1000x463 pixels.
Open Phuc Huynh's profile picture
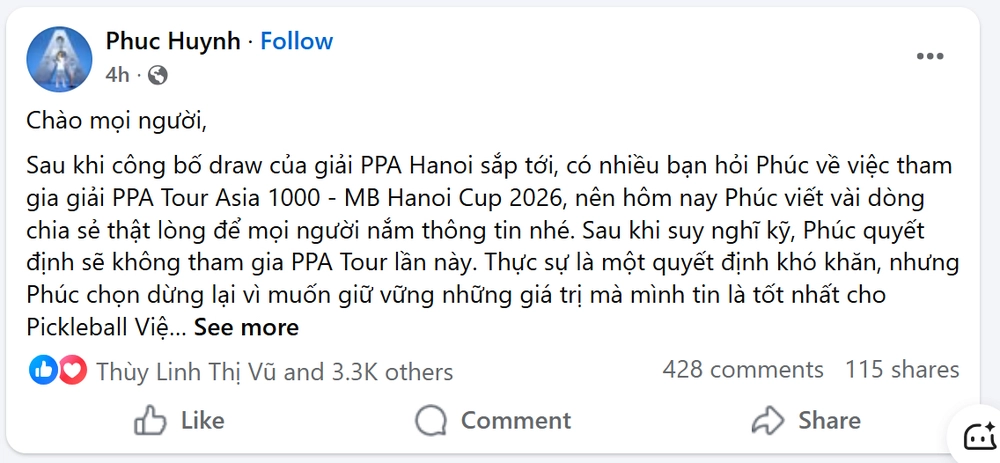pyautogui.click(x=59, y=58)
